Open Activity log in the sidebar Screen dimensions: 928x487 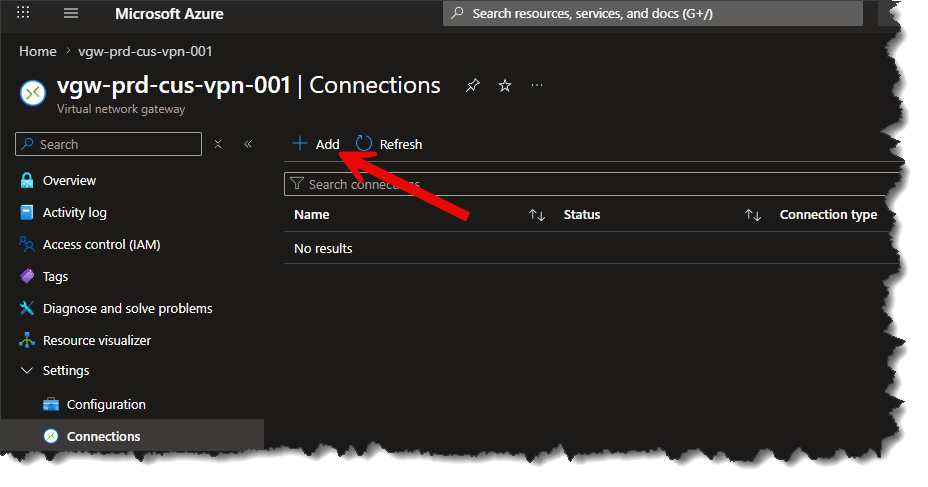[75, 212]
